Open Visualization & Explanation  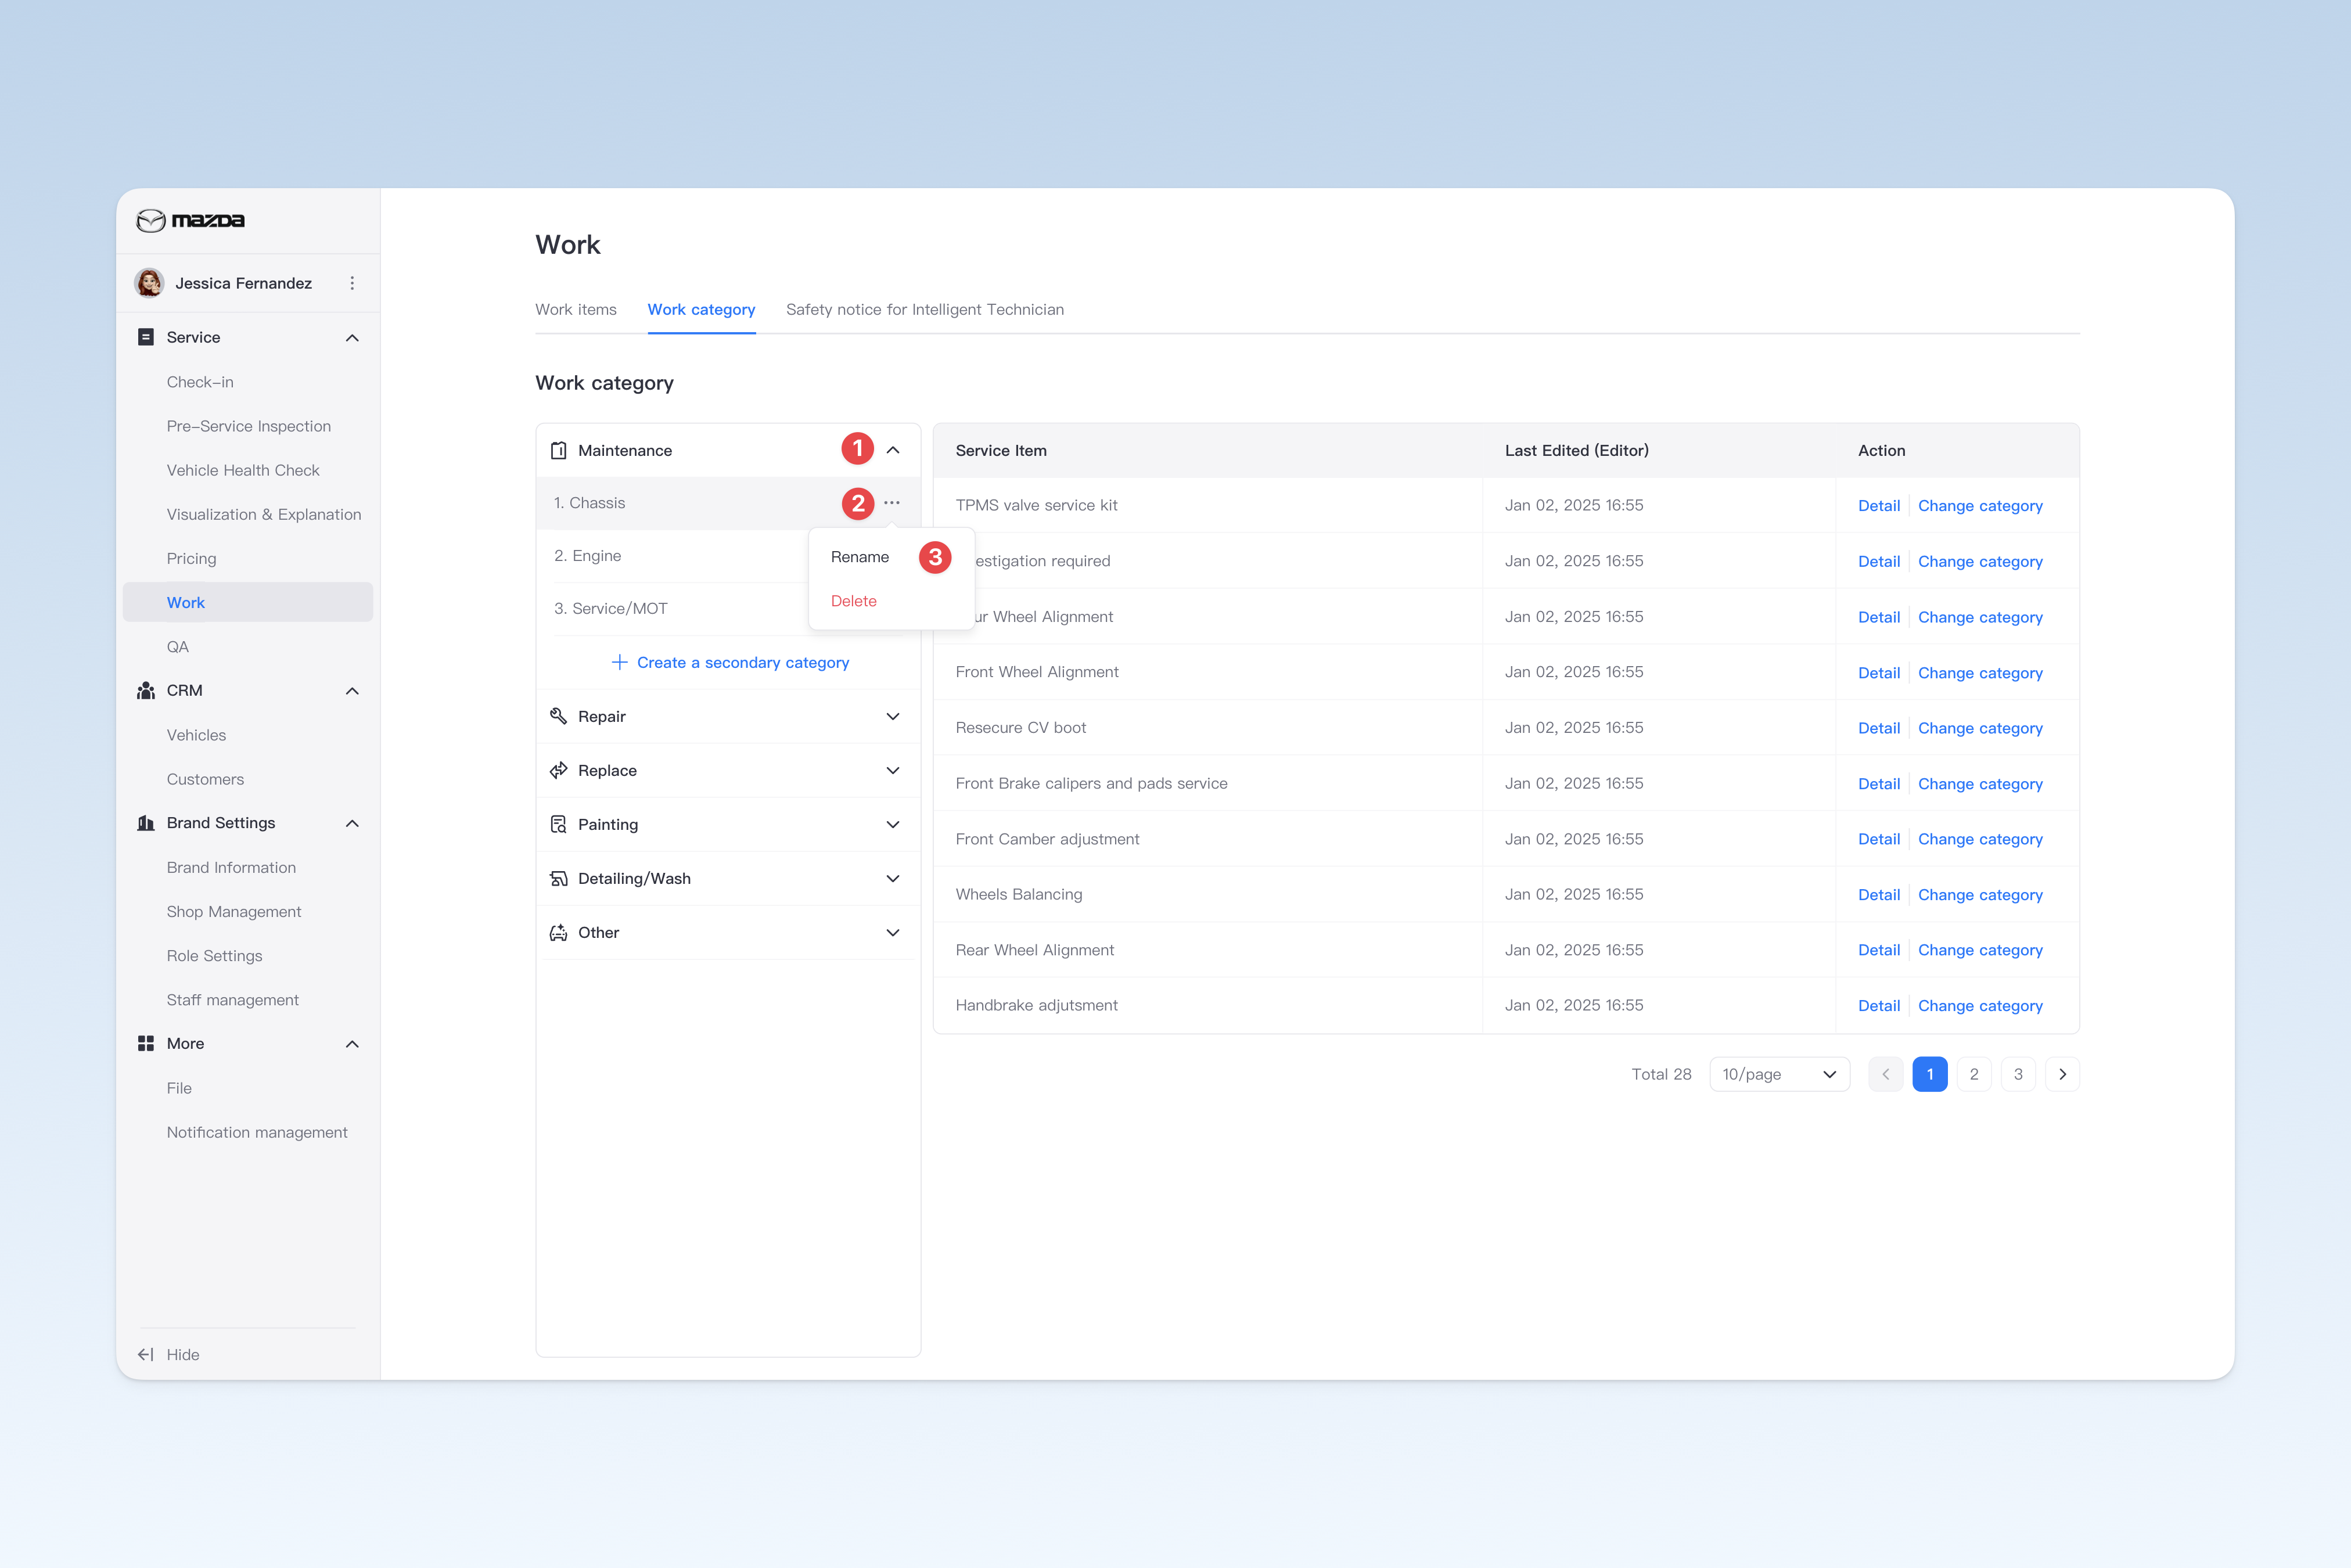tap(264, 514)
